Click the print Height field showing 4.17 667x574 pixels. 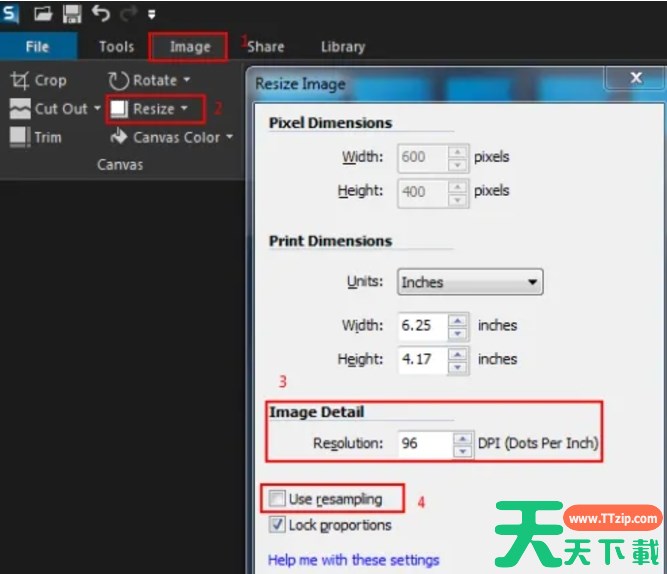coord(423,359)
